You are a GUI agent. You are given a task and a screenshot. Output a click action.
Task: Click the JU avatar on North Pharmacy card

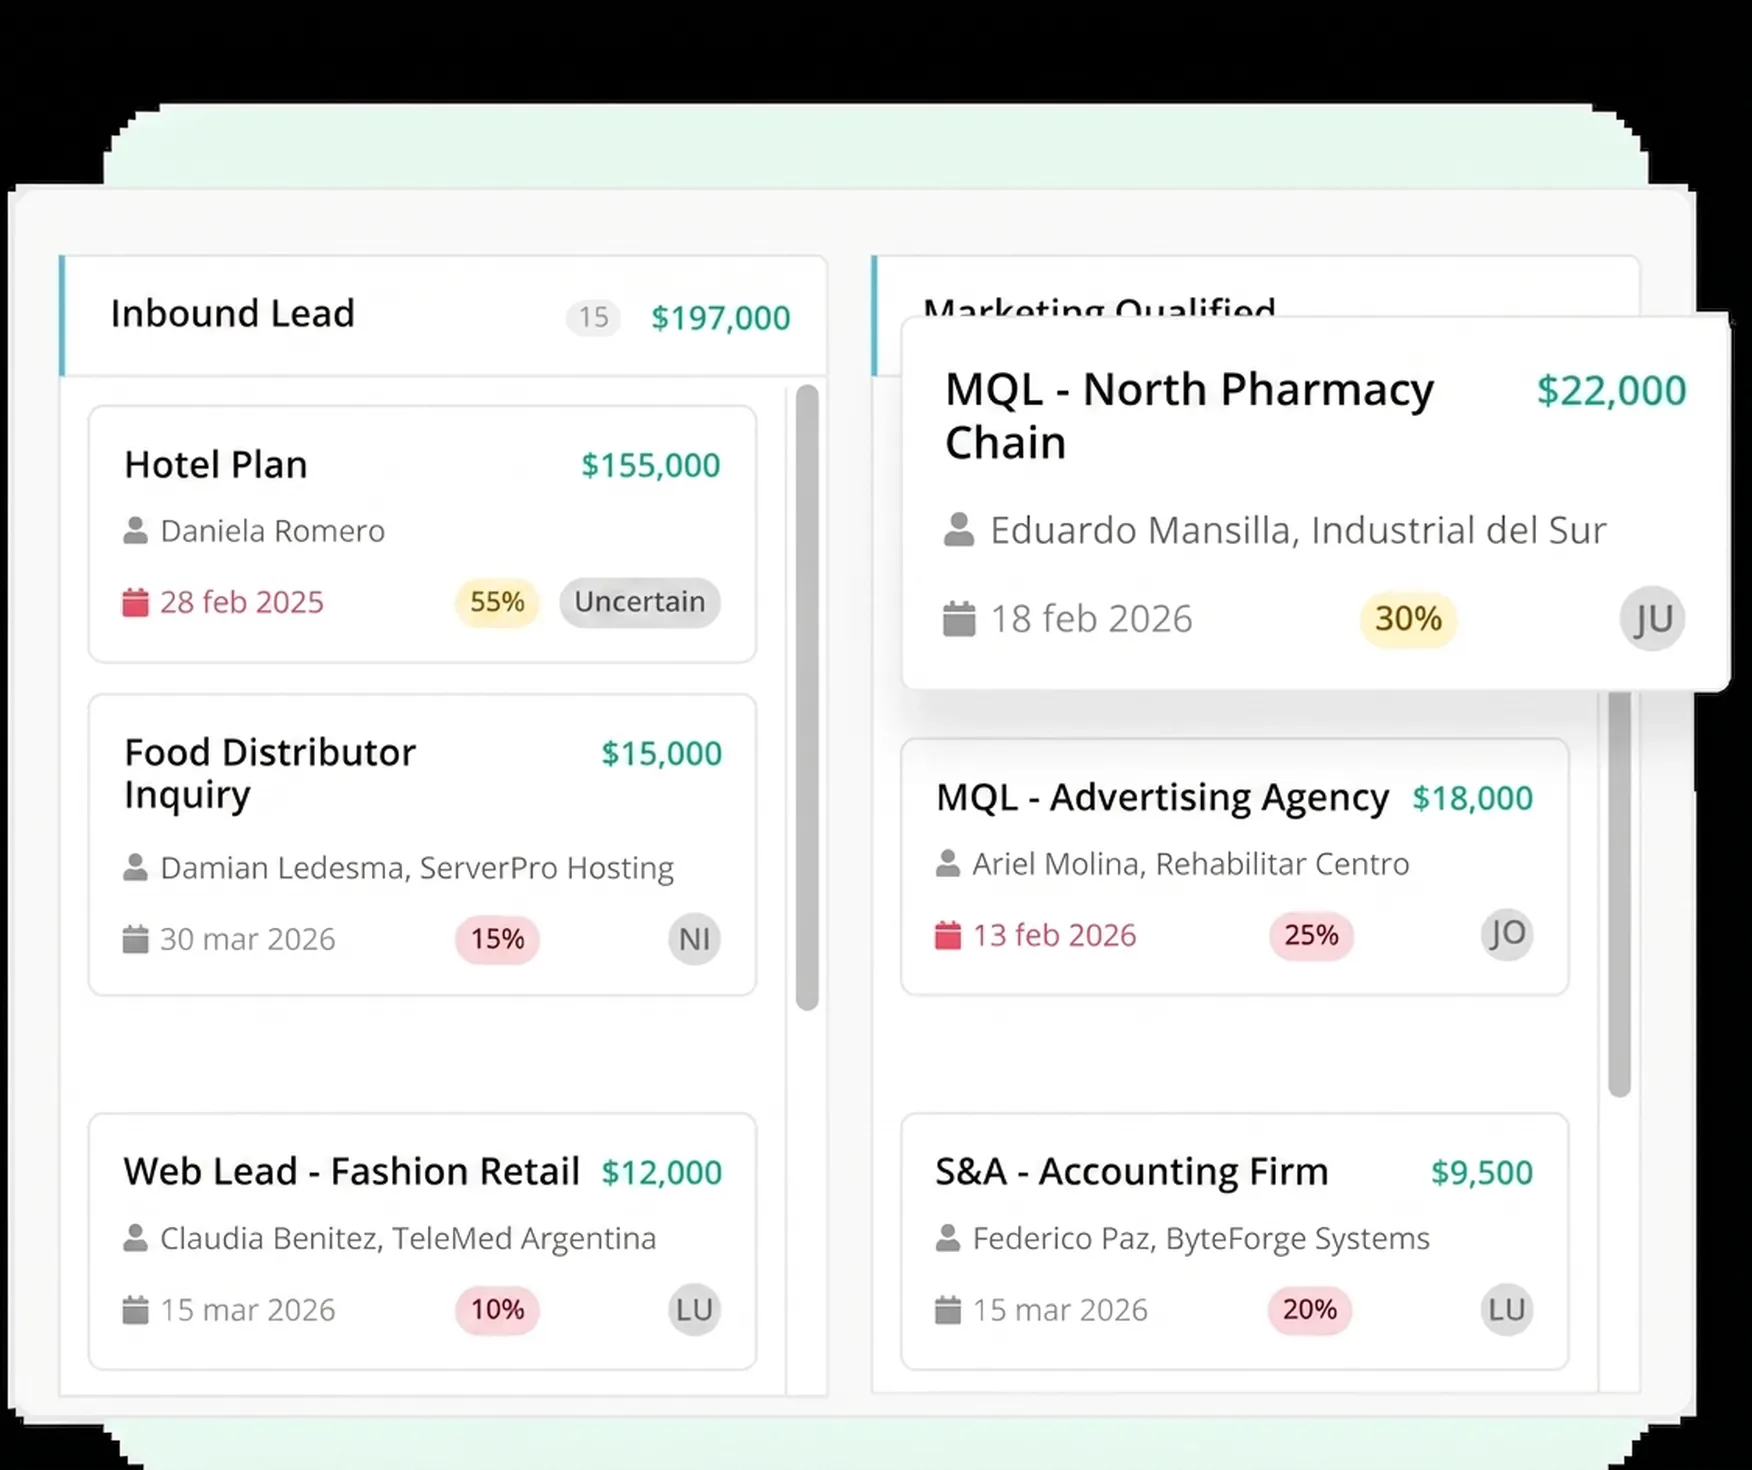1652,619
